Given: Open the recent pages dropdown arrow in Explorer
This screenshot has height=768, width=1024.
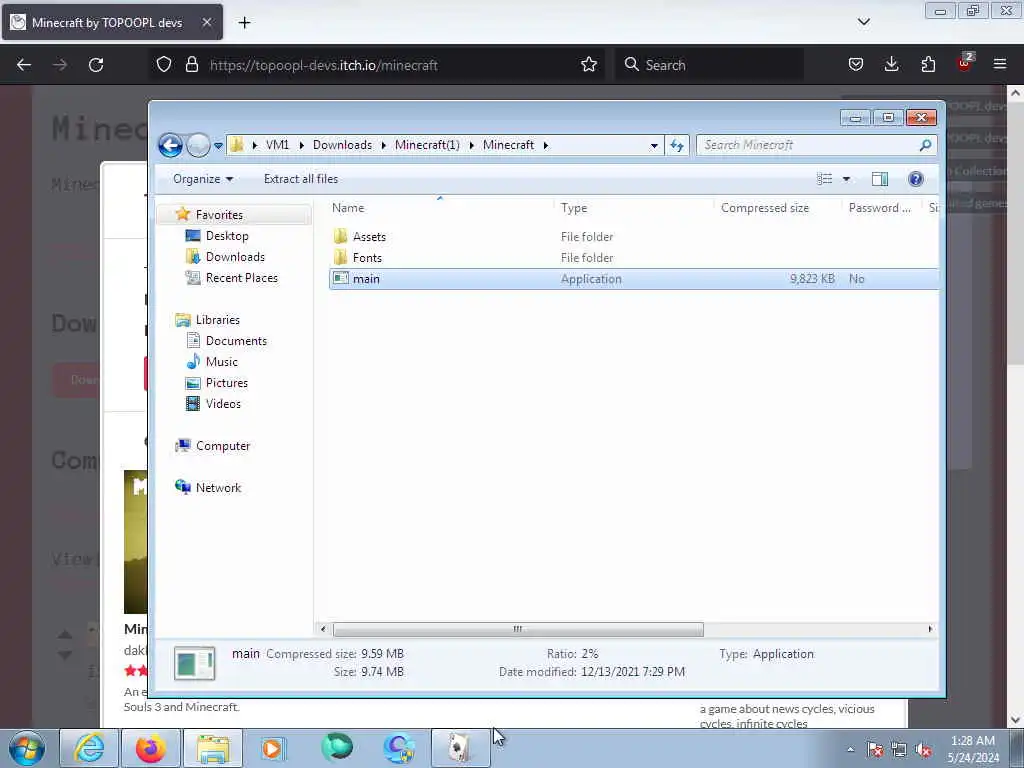Looking at the screenshot, I should click(218, 146).
